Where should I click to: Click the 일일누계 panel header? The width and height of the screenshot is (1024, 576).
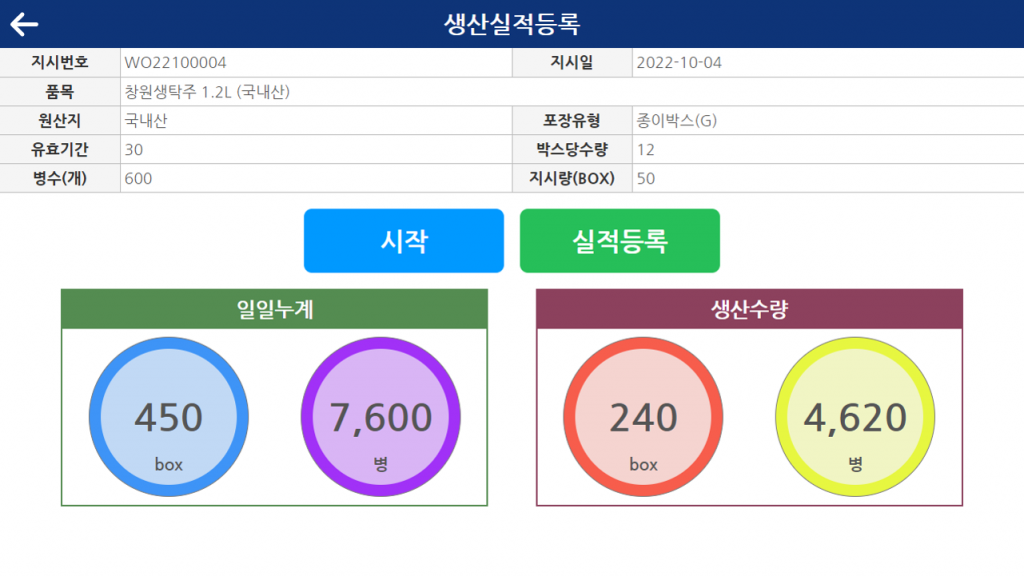[x=274, y=309]
